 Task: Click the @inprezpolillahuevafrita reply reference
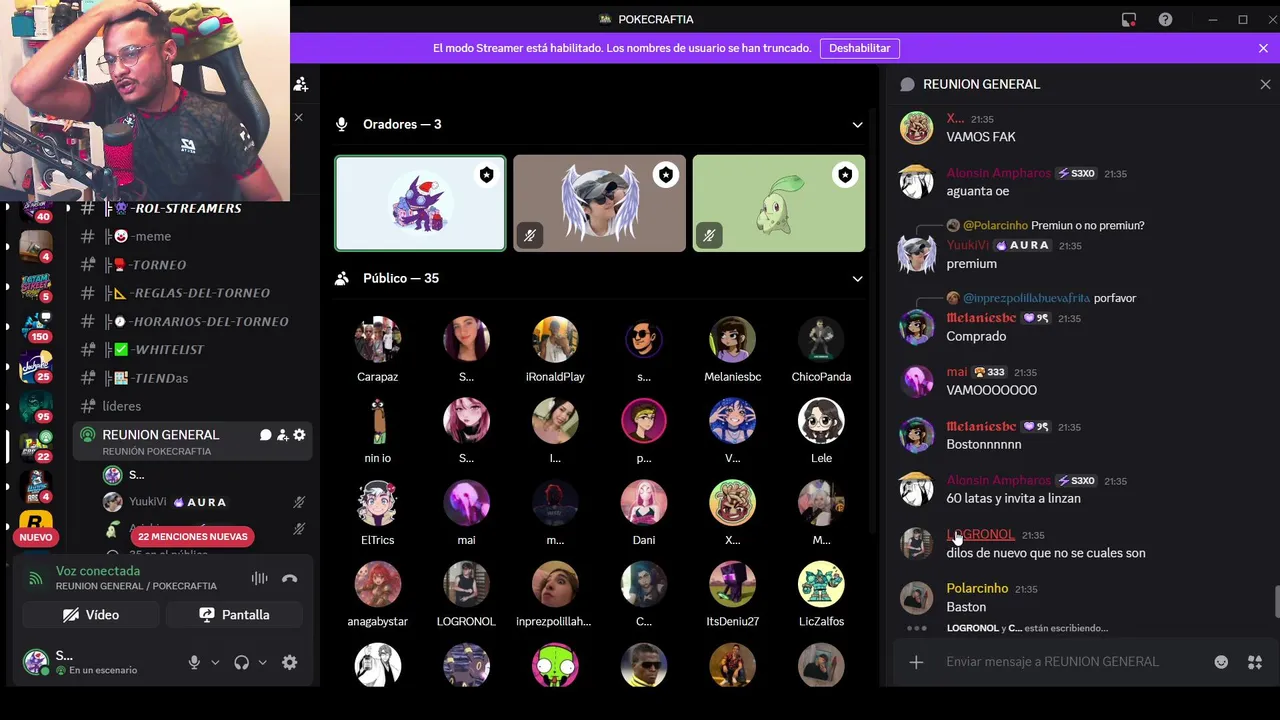point(1026,298)
